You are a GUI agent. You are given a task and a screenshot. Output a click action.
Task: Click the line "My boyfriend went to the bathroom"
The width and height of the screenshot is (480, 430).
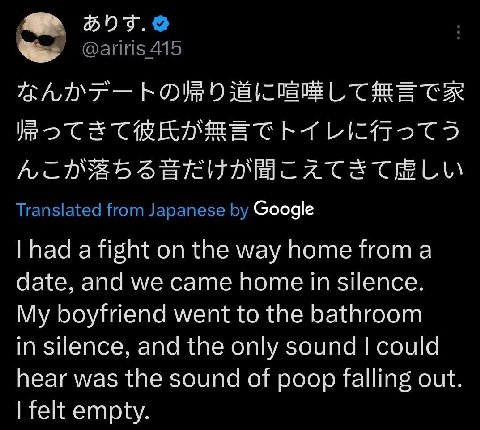[x=219, y=315]
